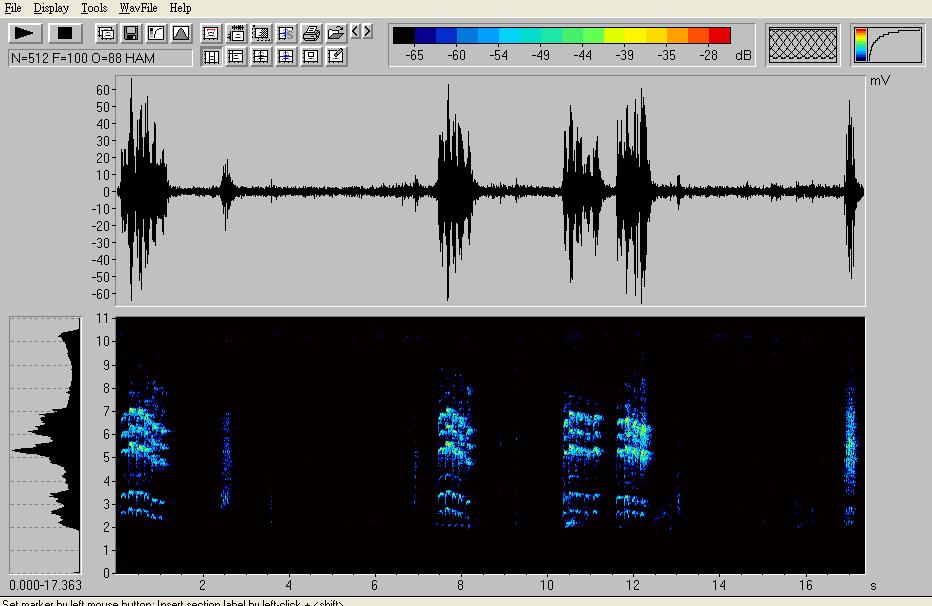This screenshot has width=932, height=606.
Task: Click the curve graph icon beside save
Action: click(x=156, y=33)
